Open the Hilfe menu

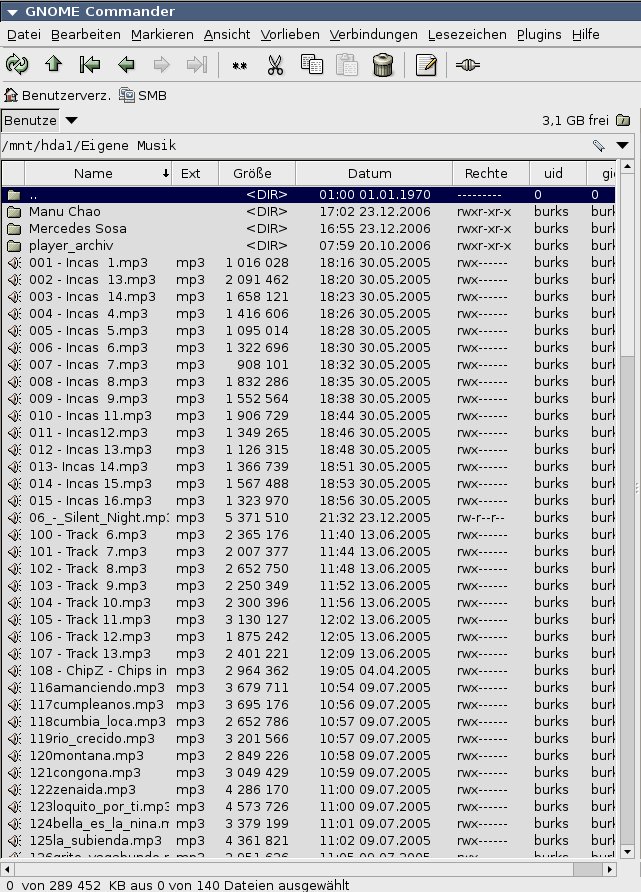586,35
